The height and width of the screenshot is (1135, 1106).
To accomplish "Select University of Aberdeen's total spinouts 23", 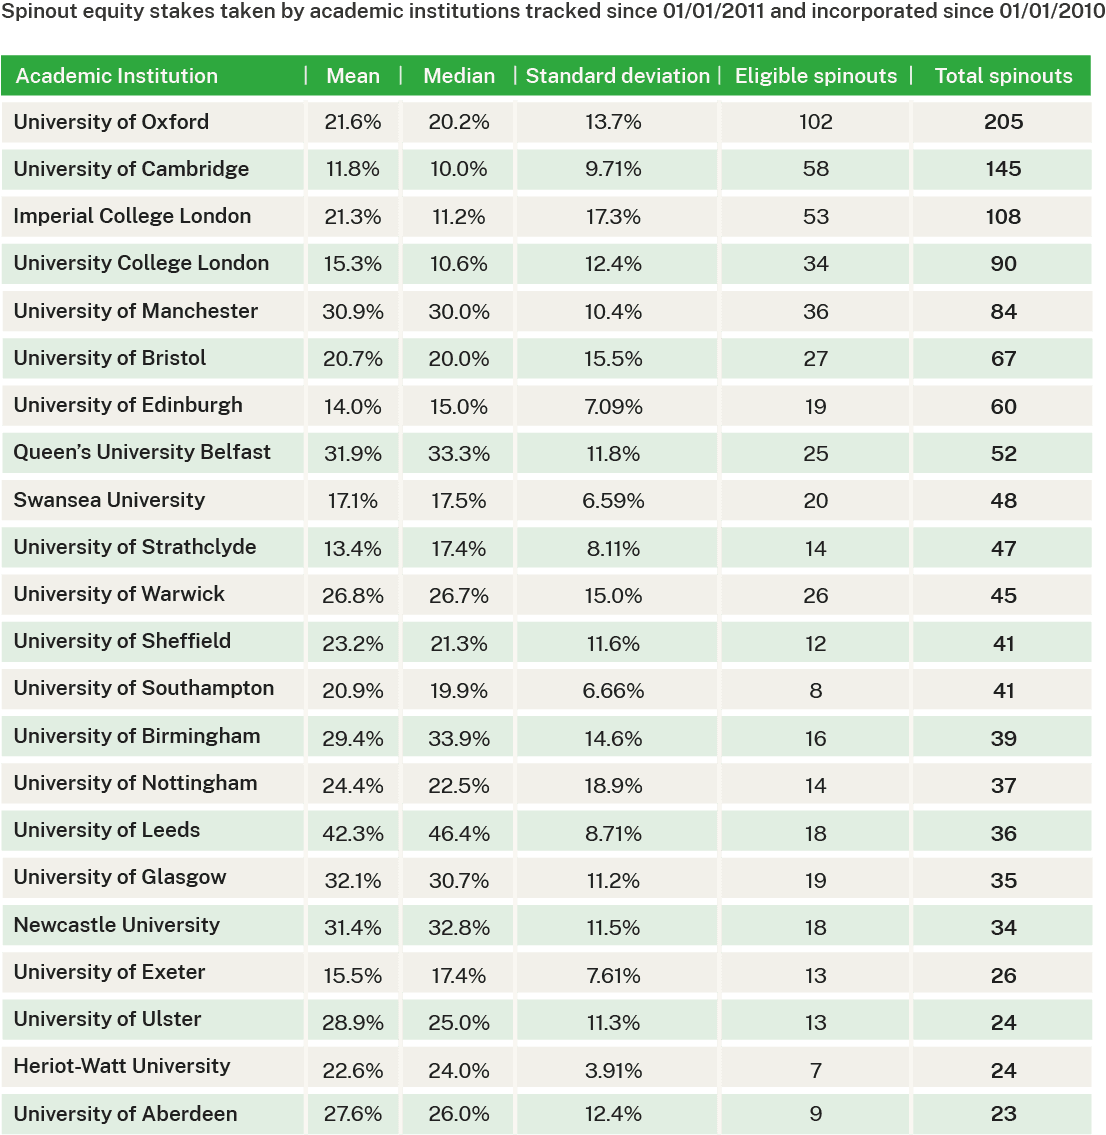I will (x=1003, y=1113).
